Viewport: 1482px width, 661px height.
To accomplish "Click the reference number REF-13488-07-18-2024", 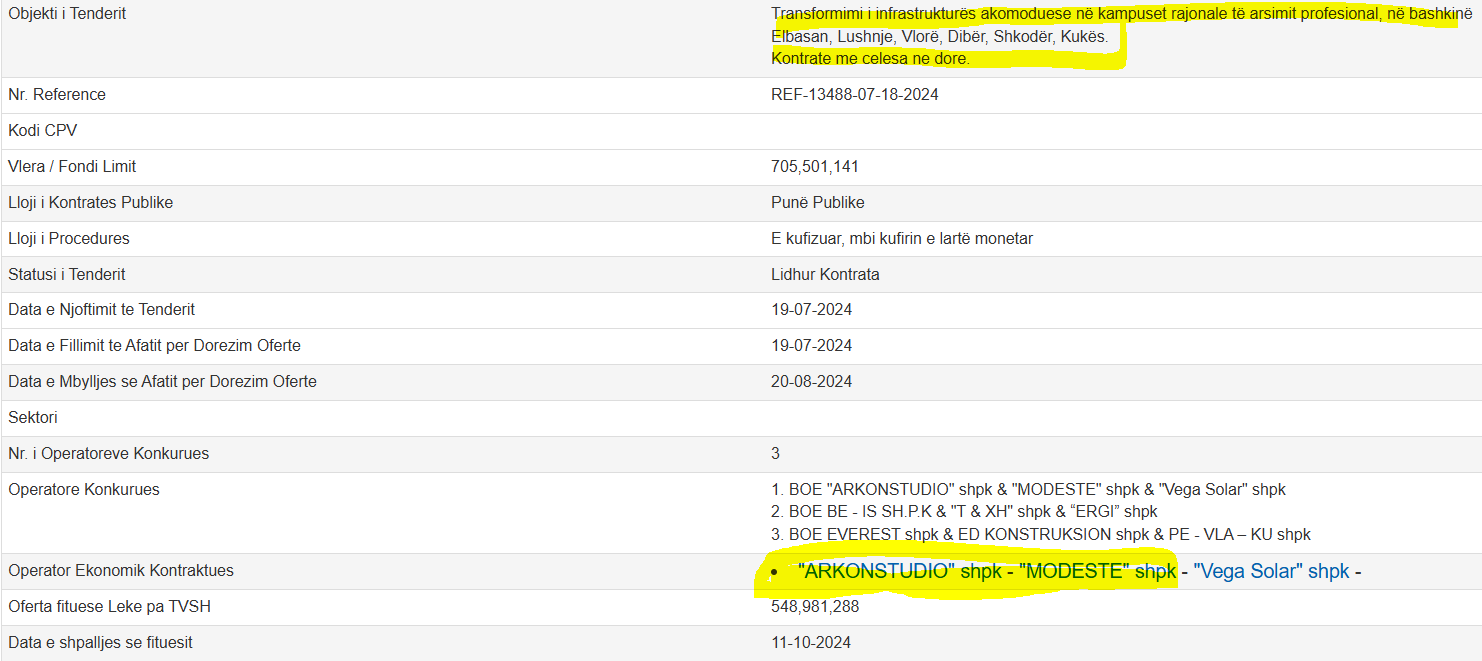I will pos(854,95).
